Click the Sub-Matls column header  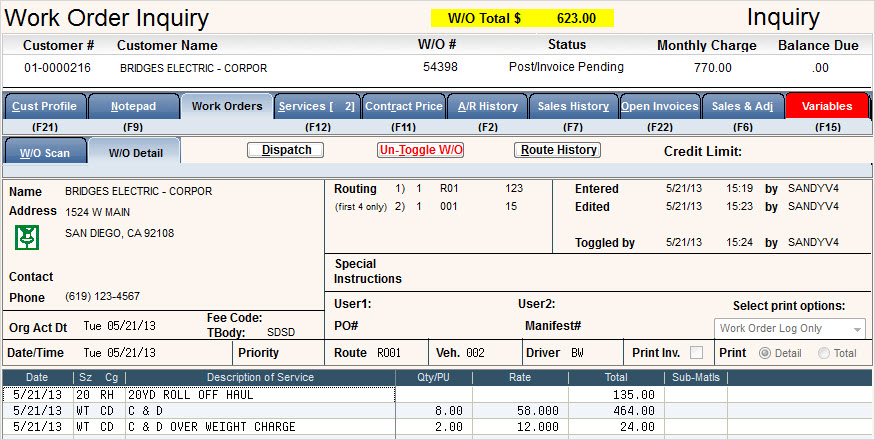coord(696,377)
